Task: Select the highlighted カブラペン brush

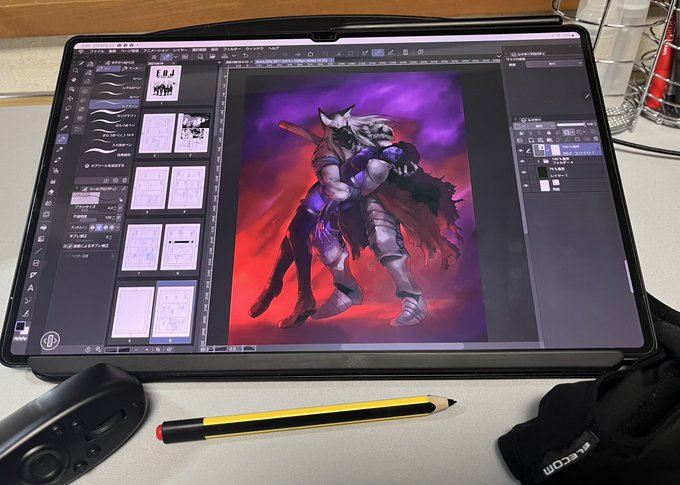Action: 113,105
